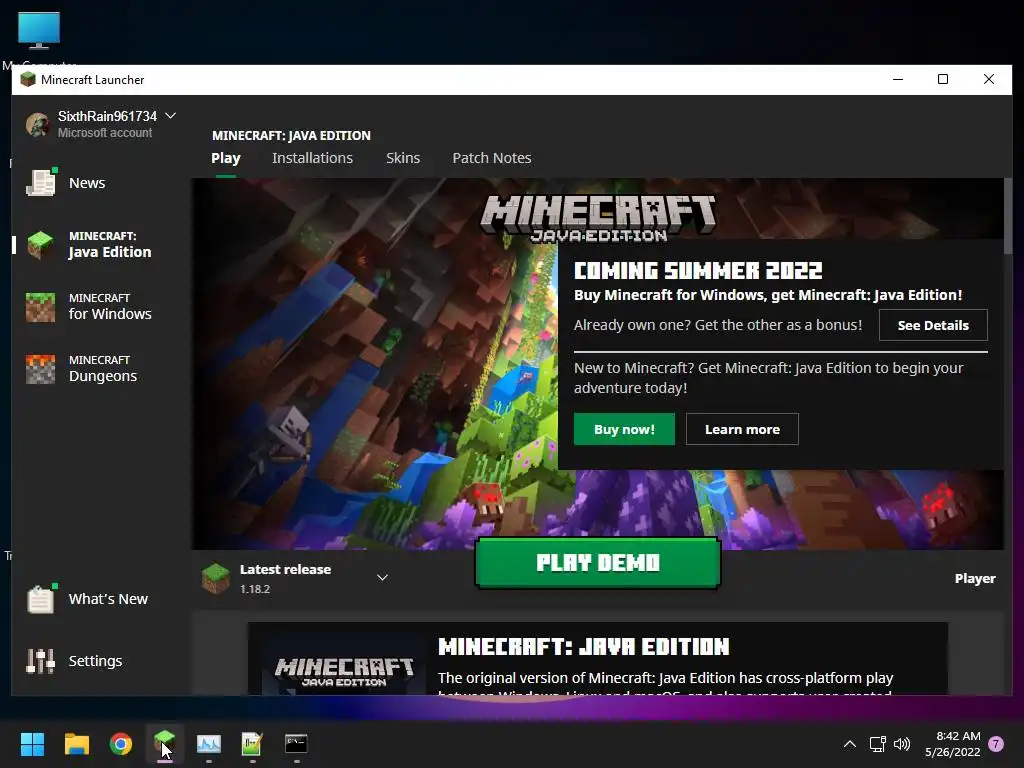The height and width of the screenshot is (768, 1024).
Task: Expand the account dropdown chevron
Action: coord(170,116)
